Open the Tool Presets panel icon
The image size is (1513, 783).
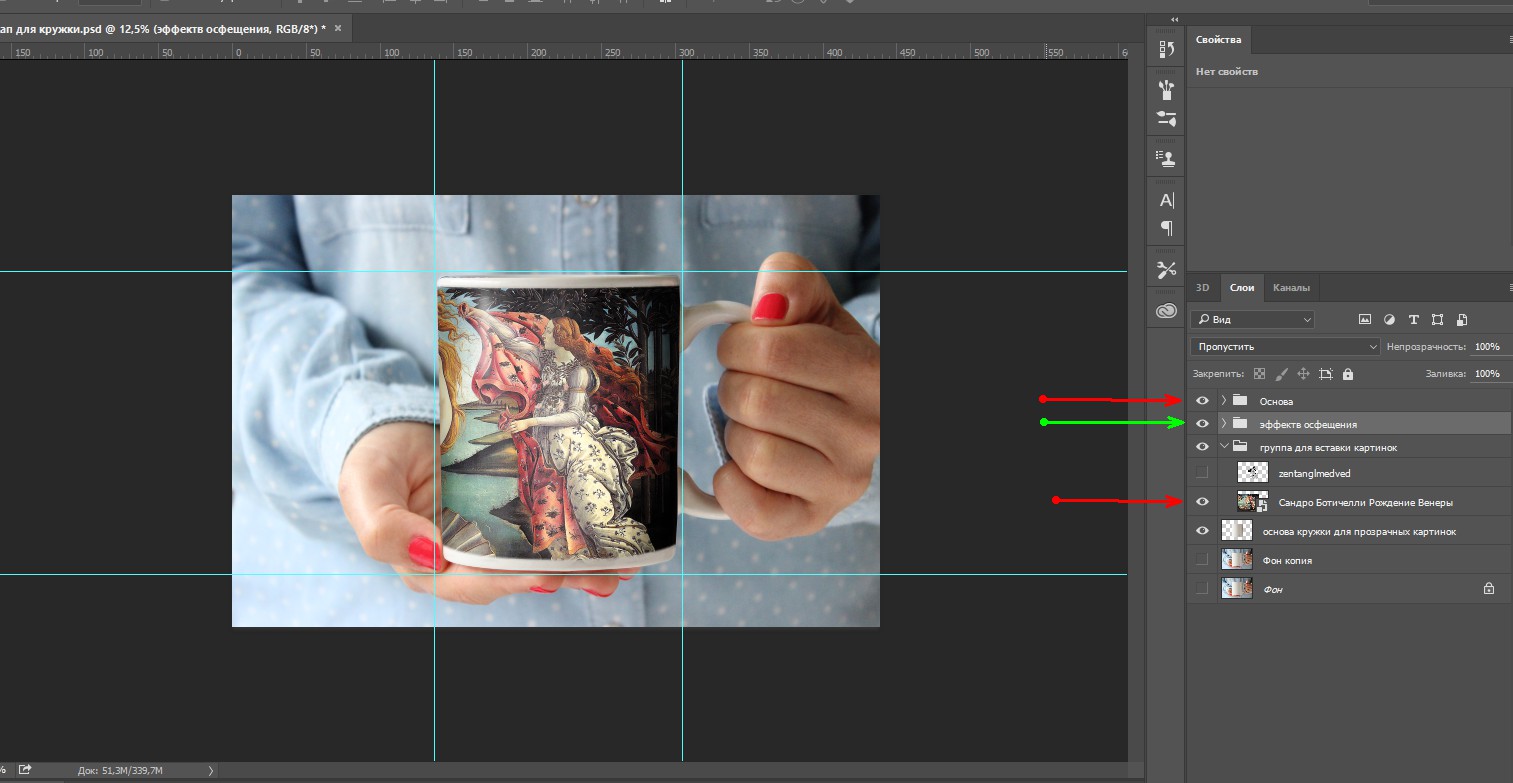point(1166,270)
